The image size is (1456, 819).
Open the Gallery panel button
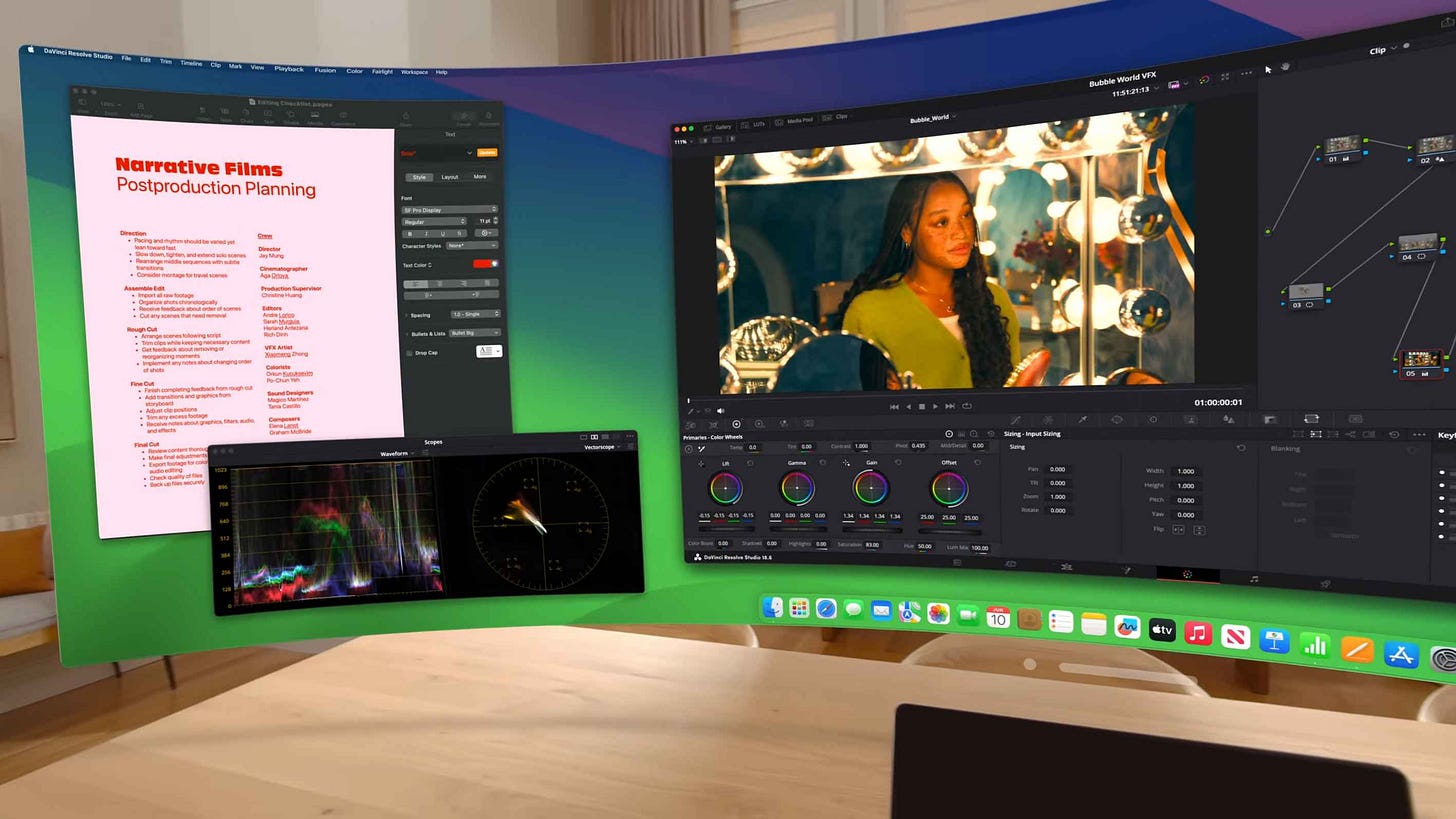click(719, 127)
